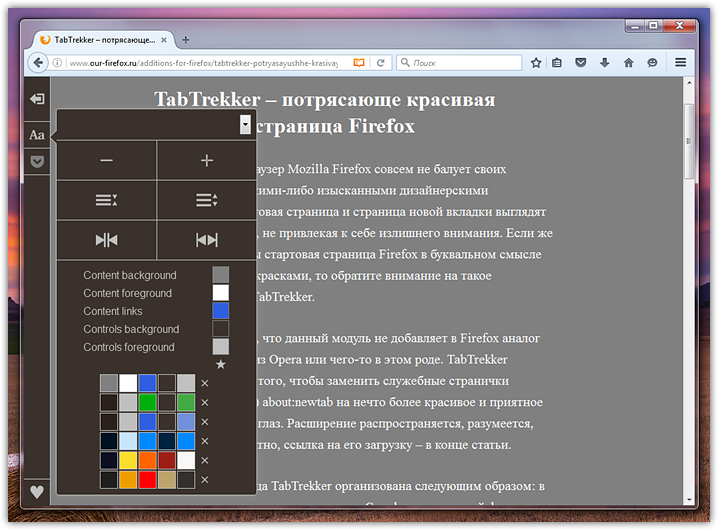Screen dimensions: 718x530
Task: Click the page scroll-down arrow
Action: tap(689, 500)
